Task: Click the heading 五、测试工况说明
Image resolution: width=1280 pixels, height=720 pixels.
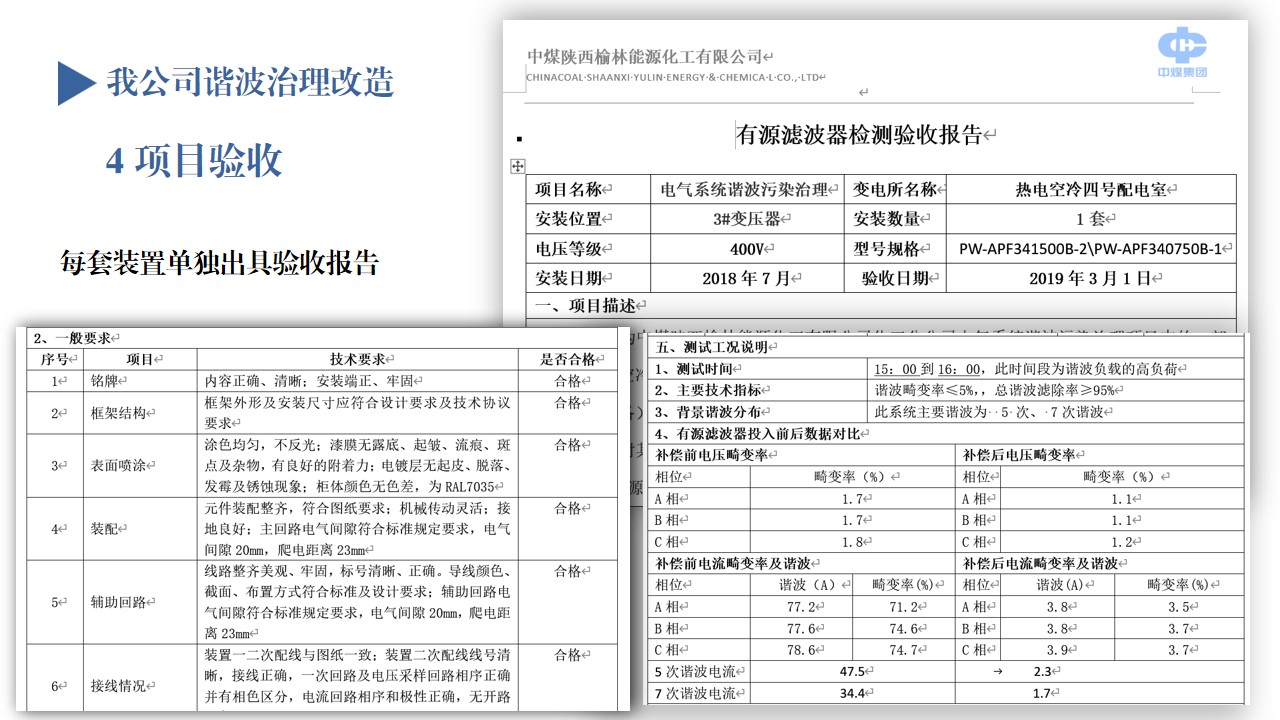Action: click(715, 347)
